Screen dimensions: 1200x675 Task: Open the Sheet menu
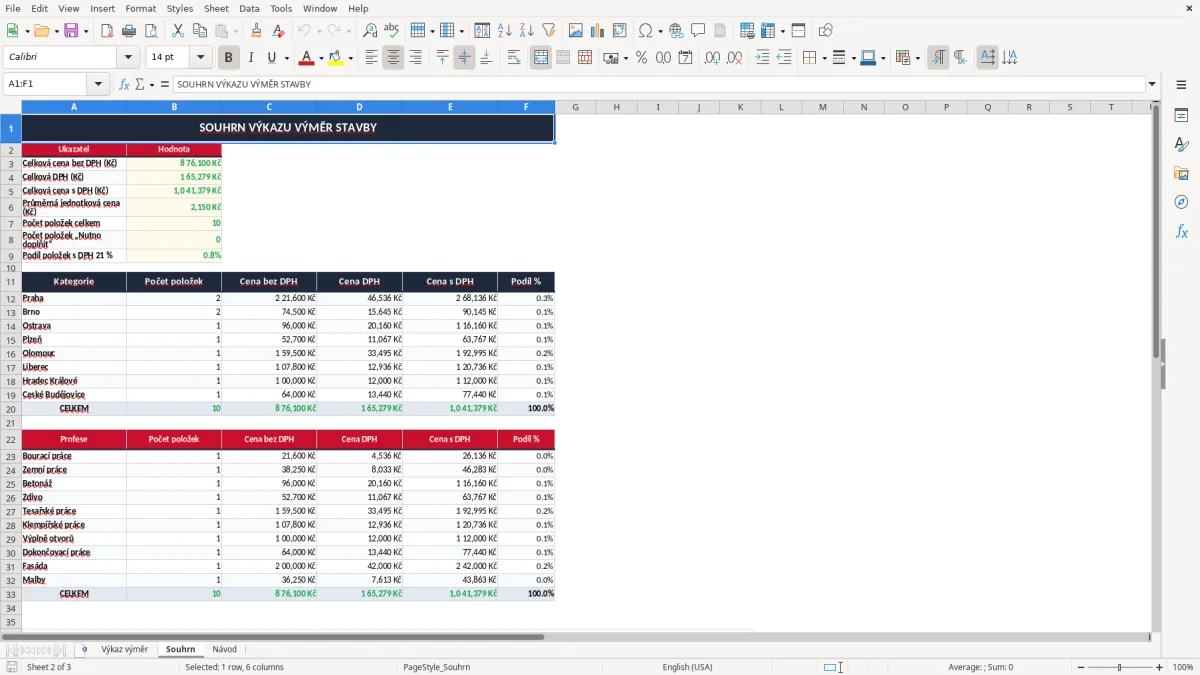tap(216, 8)
